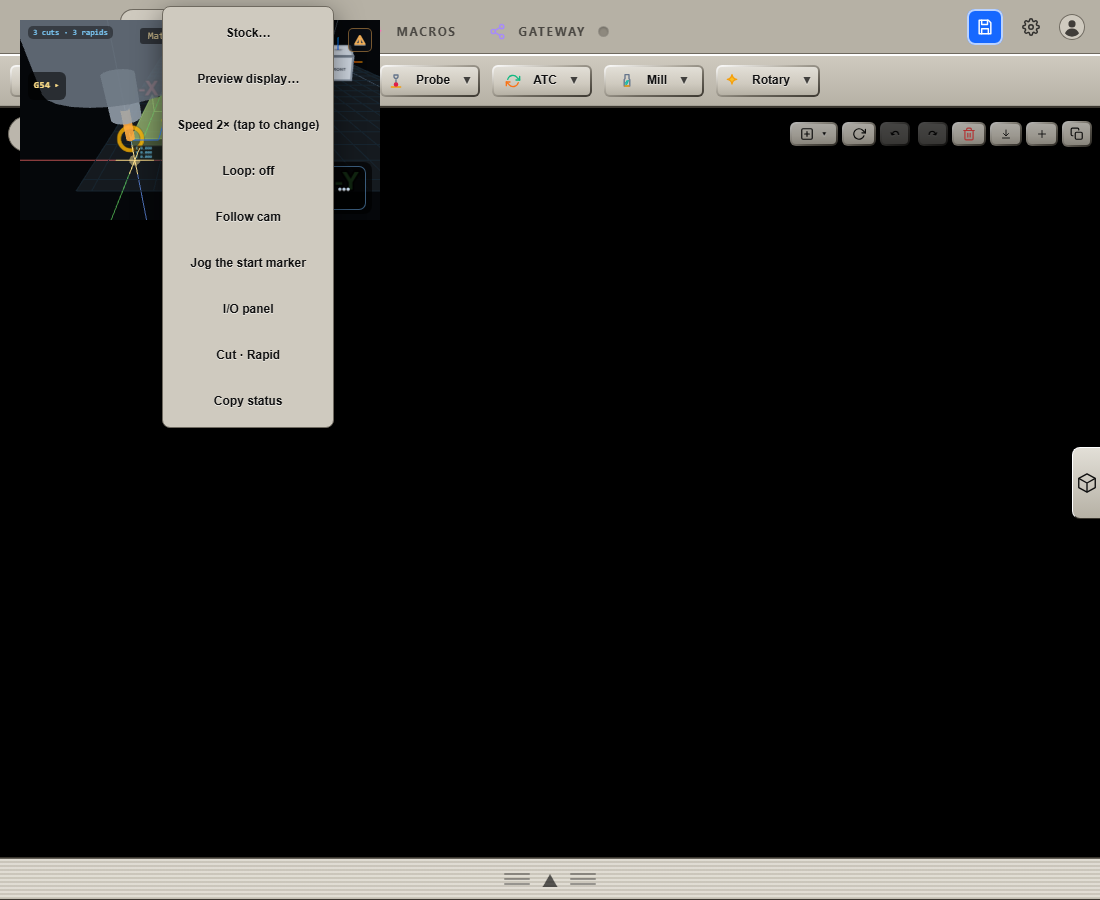
Task: Click the orange warning triangle icon
Action: coord(360,40)
